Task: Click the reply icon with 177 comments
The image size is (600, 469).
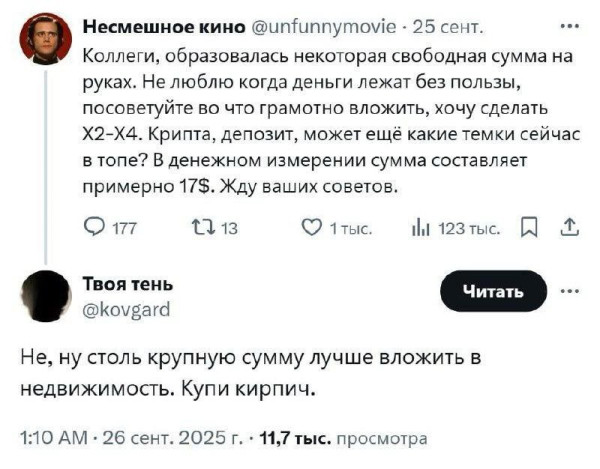Action: coord(93,228)
